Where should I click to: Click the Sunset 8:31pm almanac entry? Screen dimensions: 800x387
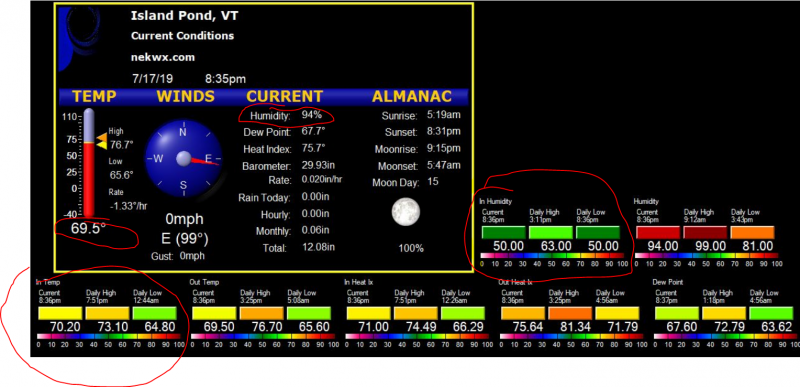[x=422, y=132]
